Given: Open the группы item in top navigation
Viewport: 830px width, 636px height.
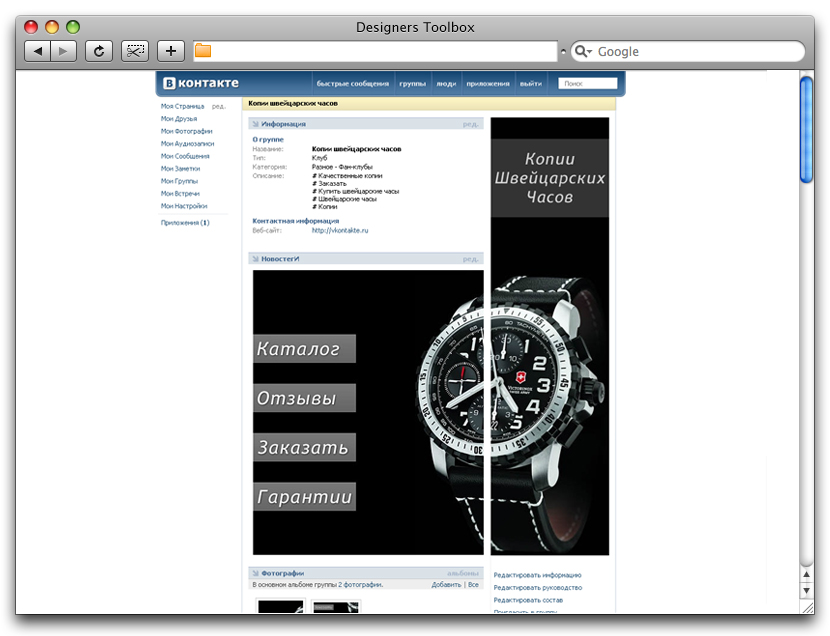Looking at the screenshot, I should [x=412, y=84].
